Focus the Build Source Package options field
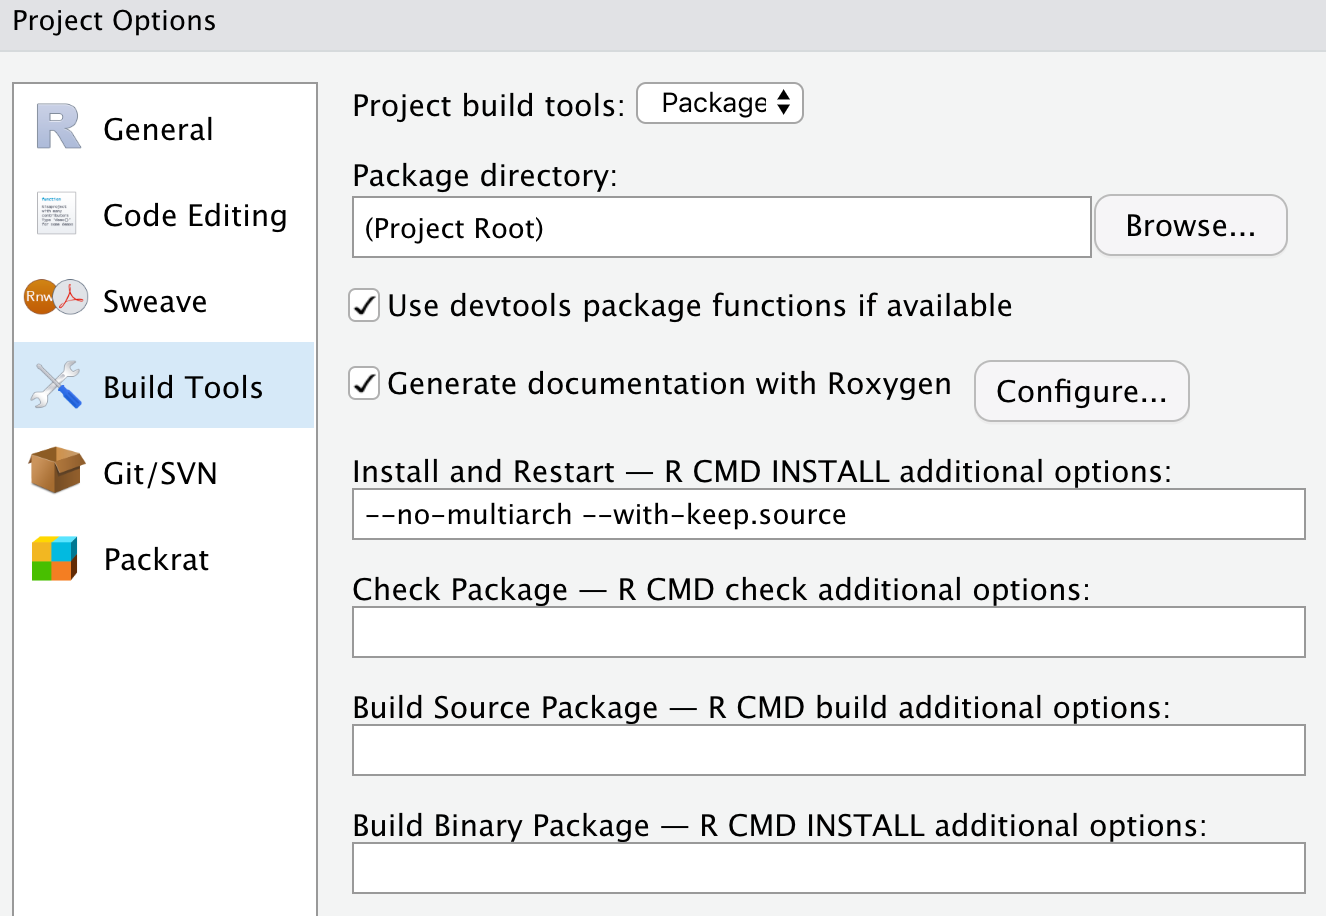The image size is (1326, 916). coord(828,750)
